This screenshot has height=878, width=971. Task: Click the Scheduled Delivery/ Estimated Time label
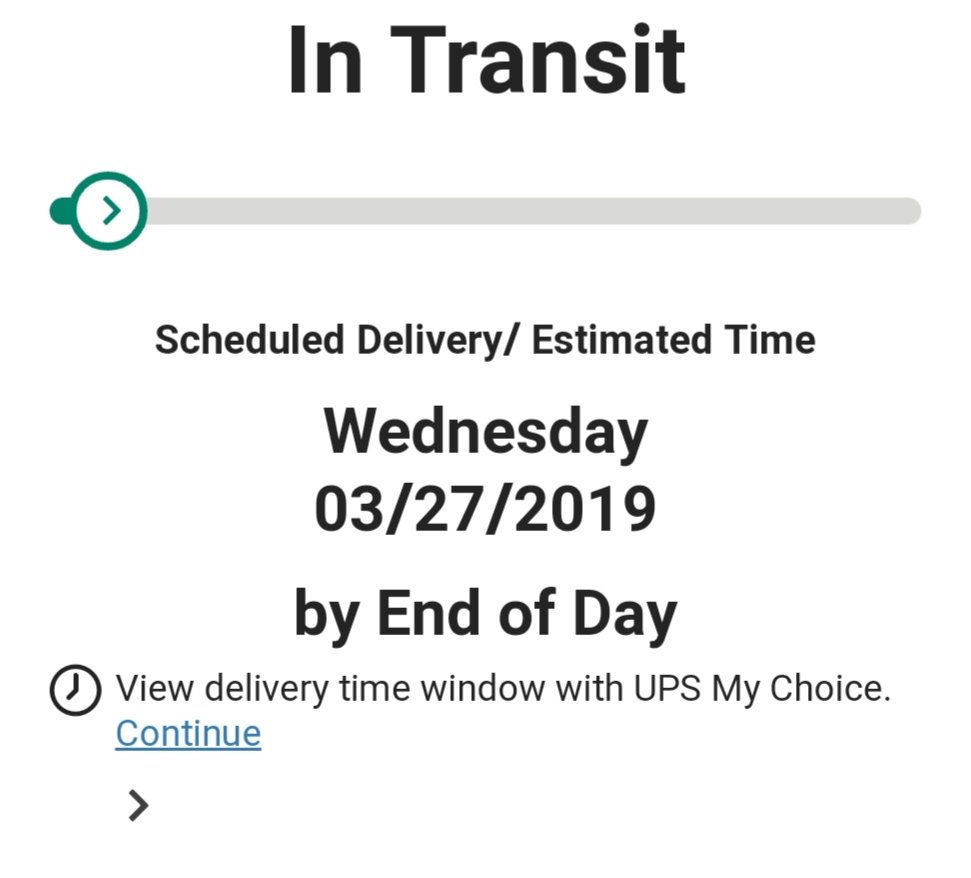pos(485,340)
